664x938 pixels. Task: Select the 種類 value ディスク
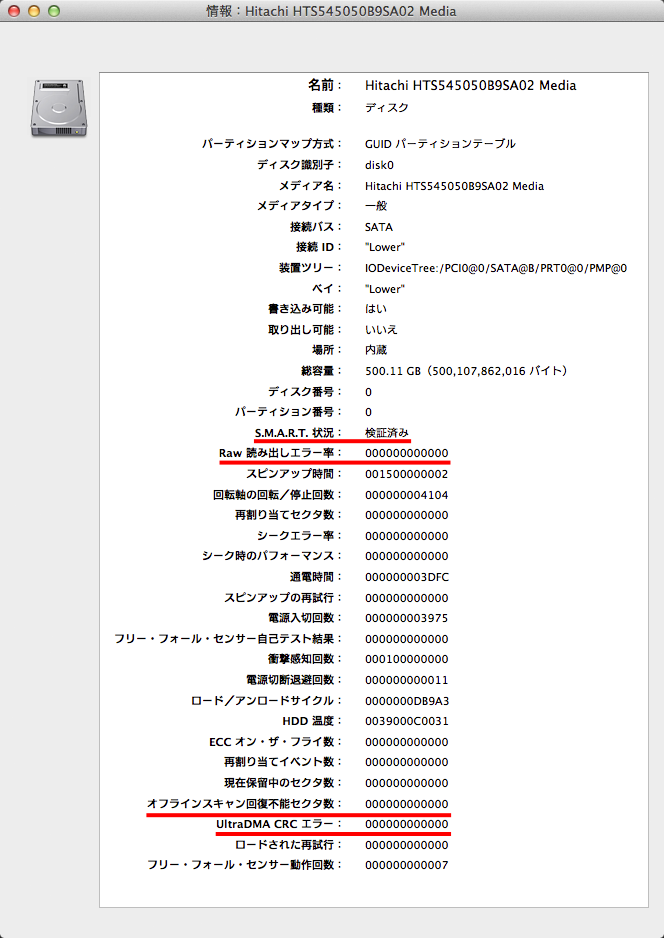(x=386, y=108)
